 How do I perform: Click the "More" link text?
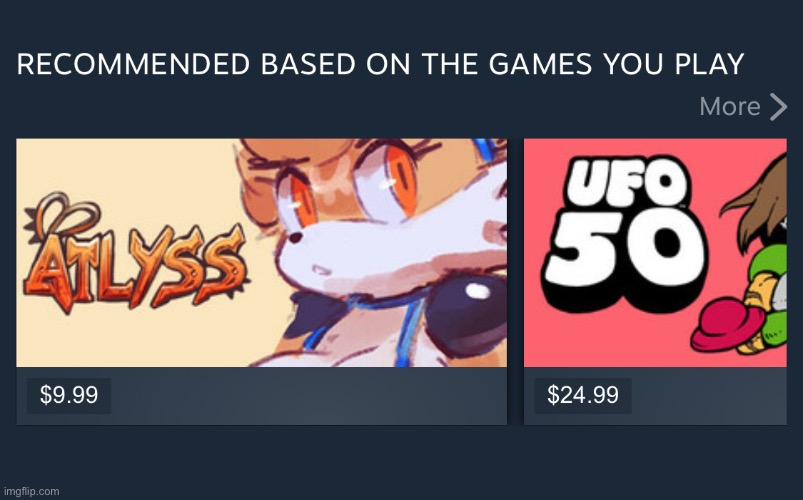[730, 107]
